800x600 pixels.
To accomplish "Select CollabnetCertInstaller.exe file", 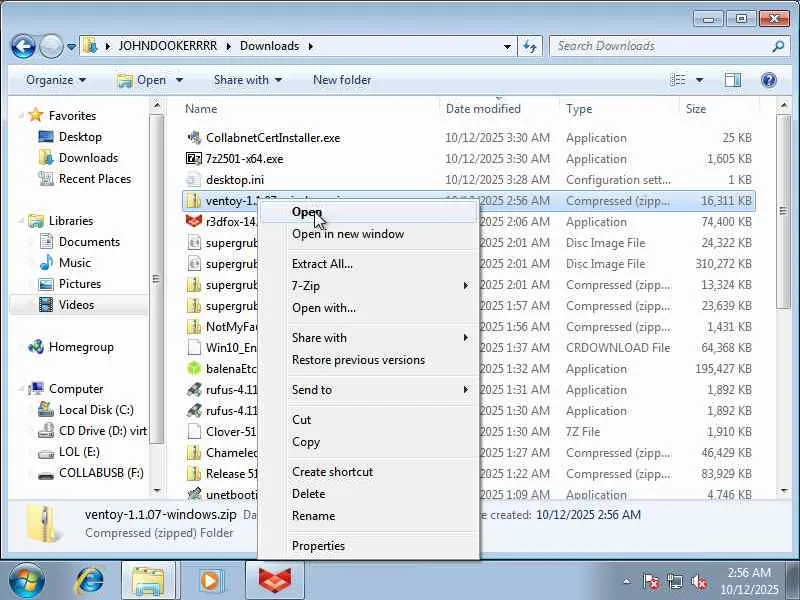I will (x=273, y=138).
